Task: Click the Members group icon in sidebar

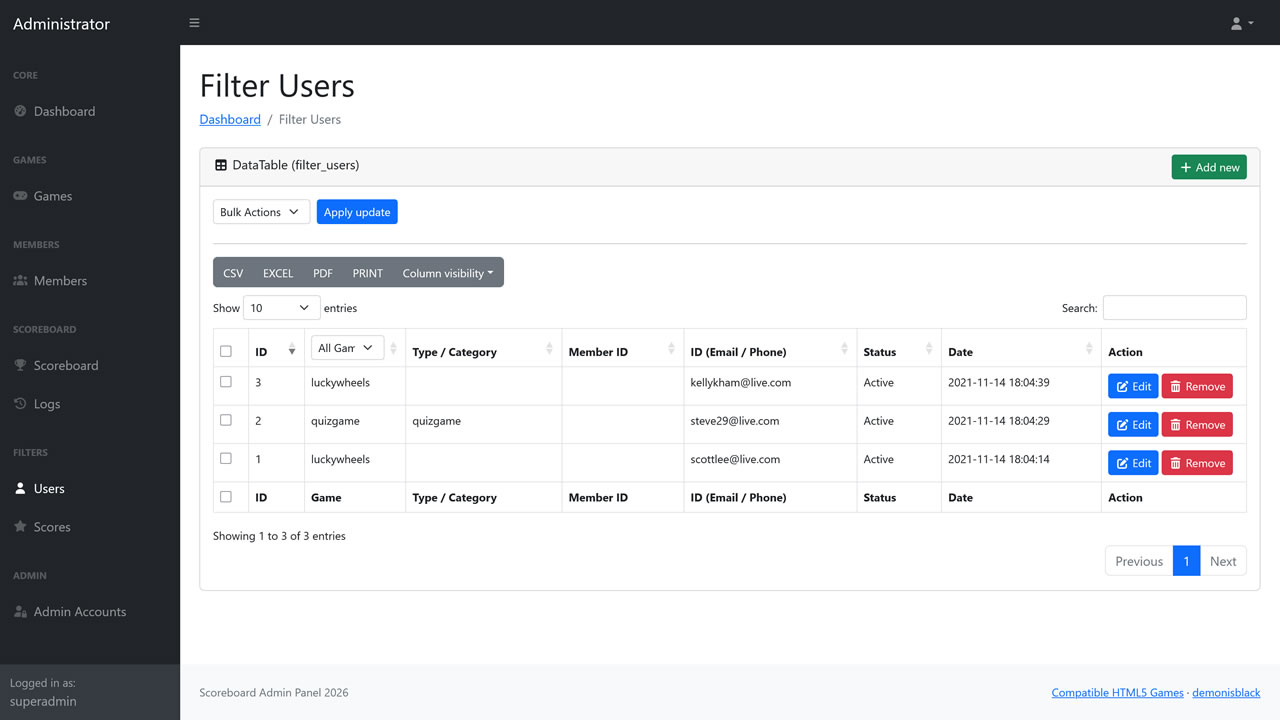Action: tap(20, 281)
